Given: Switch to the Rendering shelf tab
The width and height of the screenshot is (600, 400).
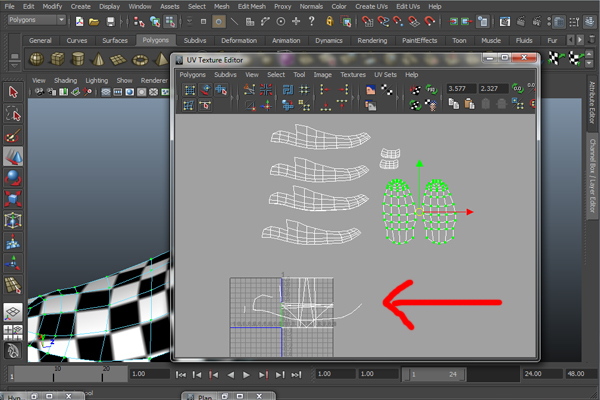Looking at the screenshot, I should point(372,41).
